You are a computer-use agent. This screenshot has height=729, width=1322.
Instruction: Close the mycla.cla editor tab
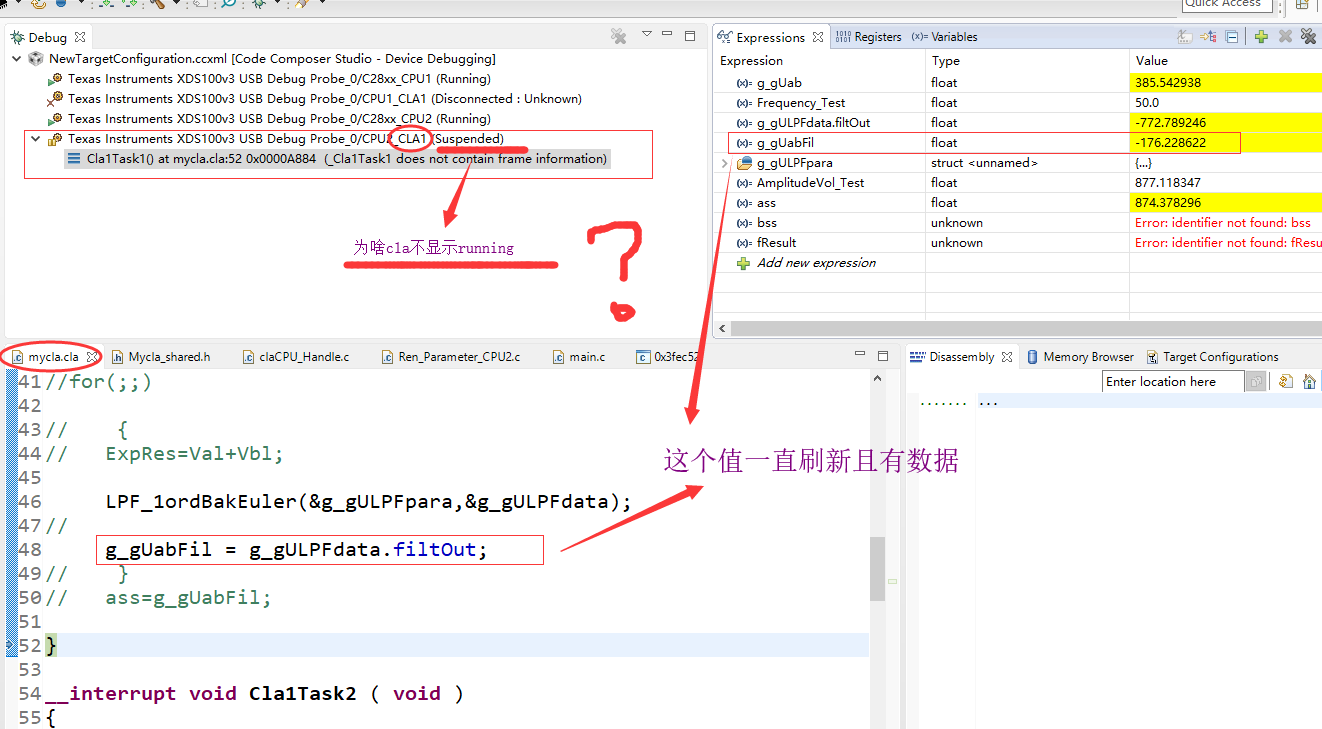click(x=92, y=357)
